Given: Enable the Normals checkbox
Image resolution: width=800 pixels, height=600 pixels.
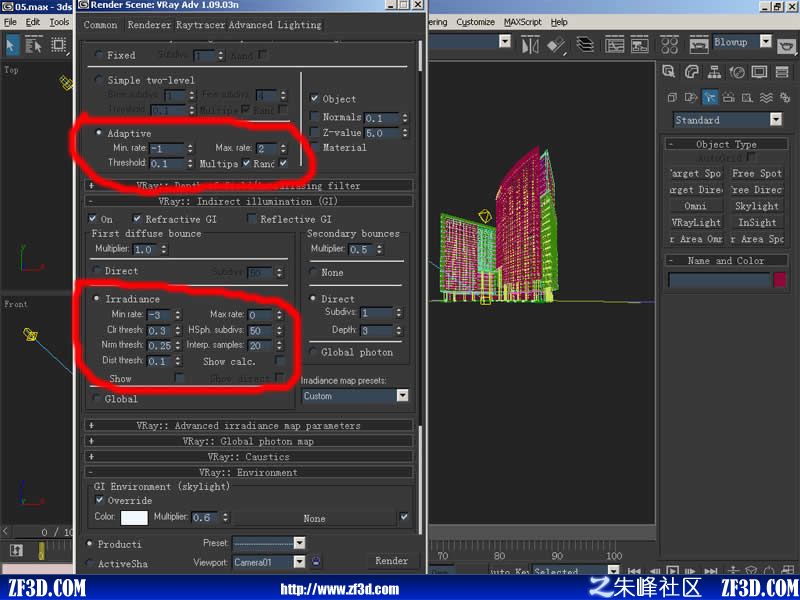Looking at the screenshot, I should click(x=315, y=117).
